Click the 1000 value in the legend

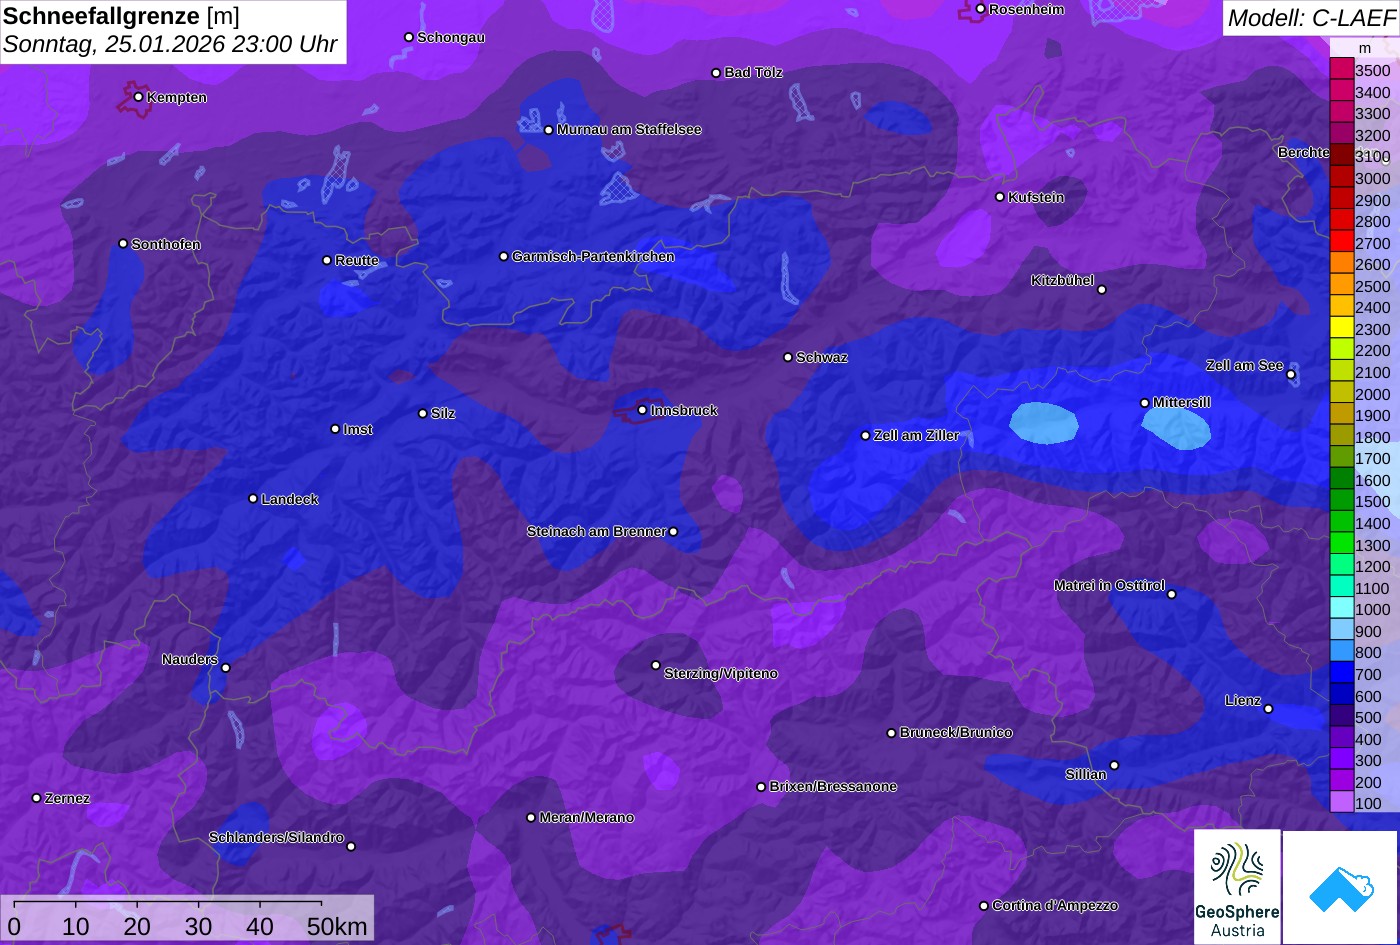click(x=1372, y=610)
